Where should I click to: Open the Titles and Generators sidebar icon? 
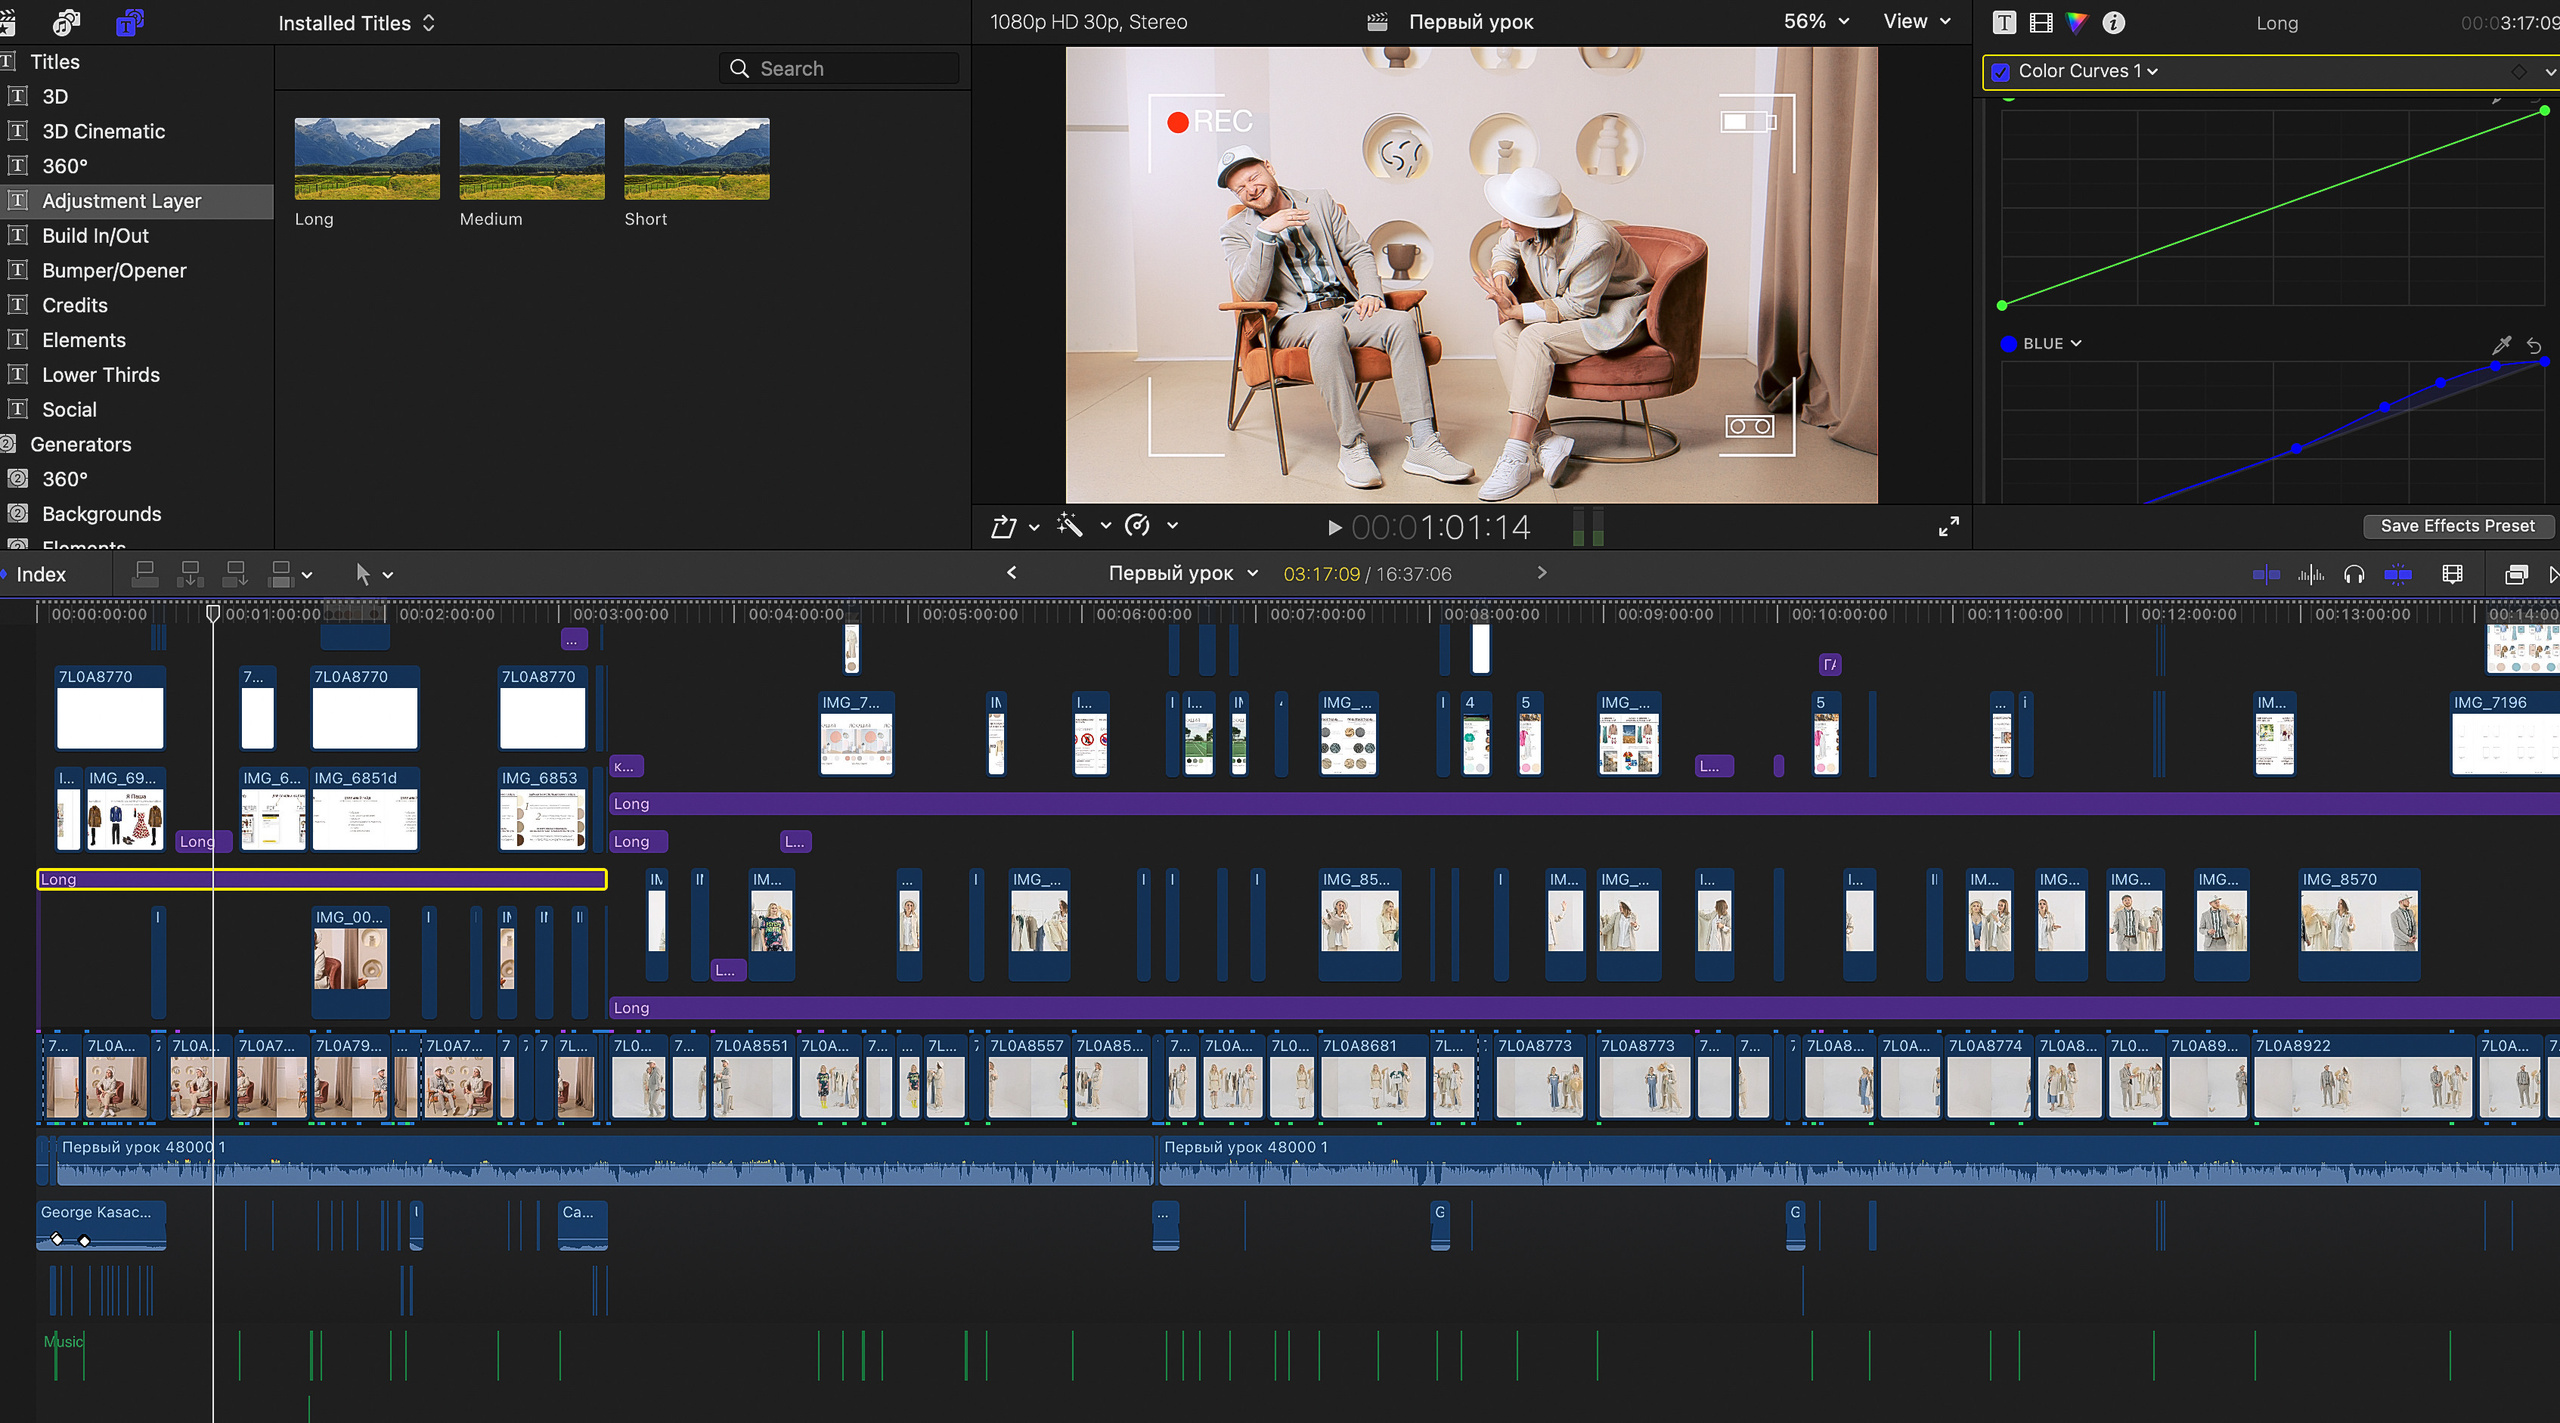[129, 22]
